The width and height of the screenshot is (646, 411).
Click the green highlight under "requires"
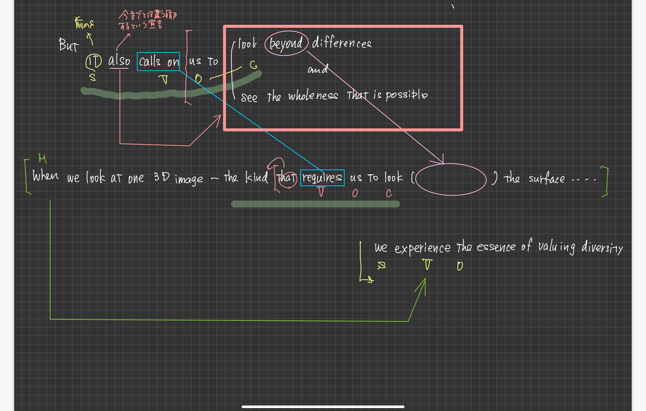315,204
